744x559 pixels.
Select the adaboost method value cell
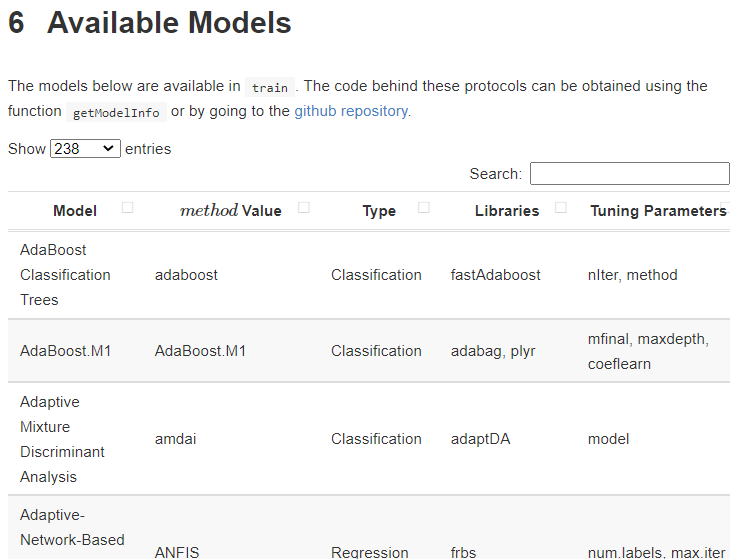[186, 275]
